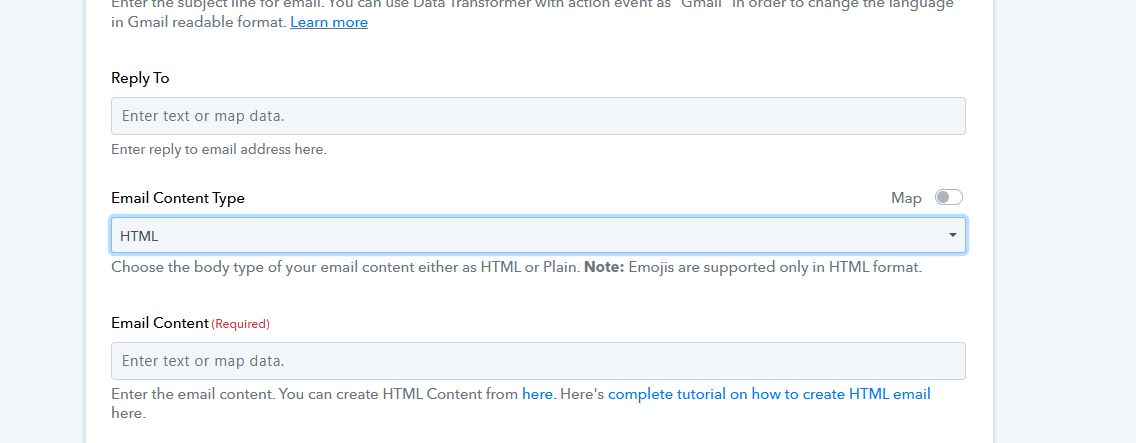Click the Email Content Type label
1136x443 pixels.
pyautogui.click(x=177, y=198)
